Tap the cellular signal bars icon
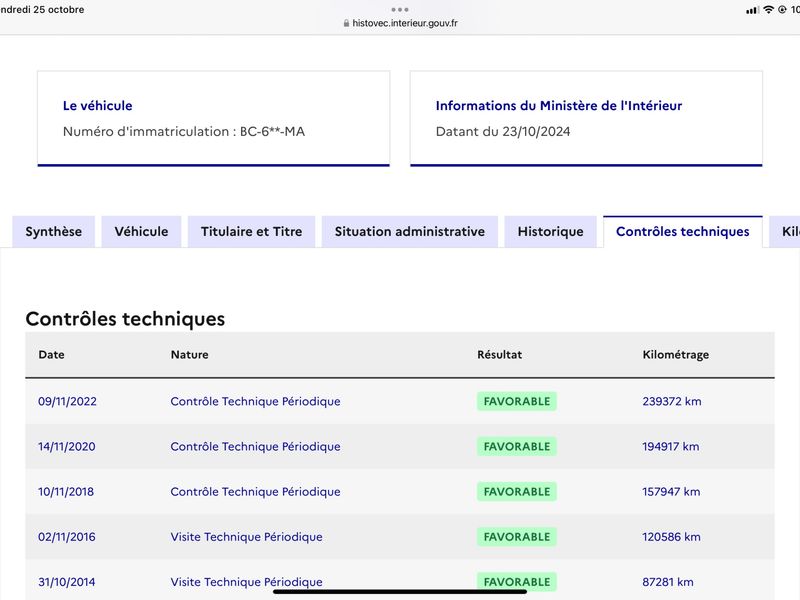This screenshot has height=600, width=800. (x=752, y=10)
